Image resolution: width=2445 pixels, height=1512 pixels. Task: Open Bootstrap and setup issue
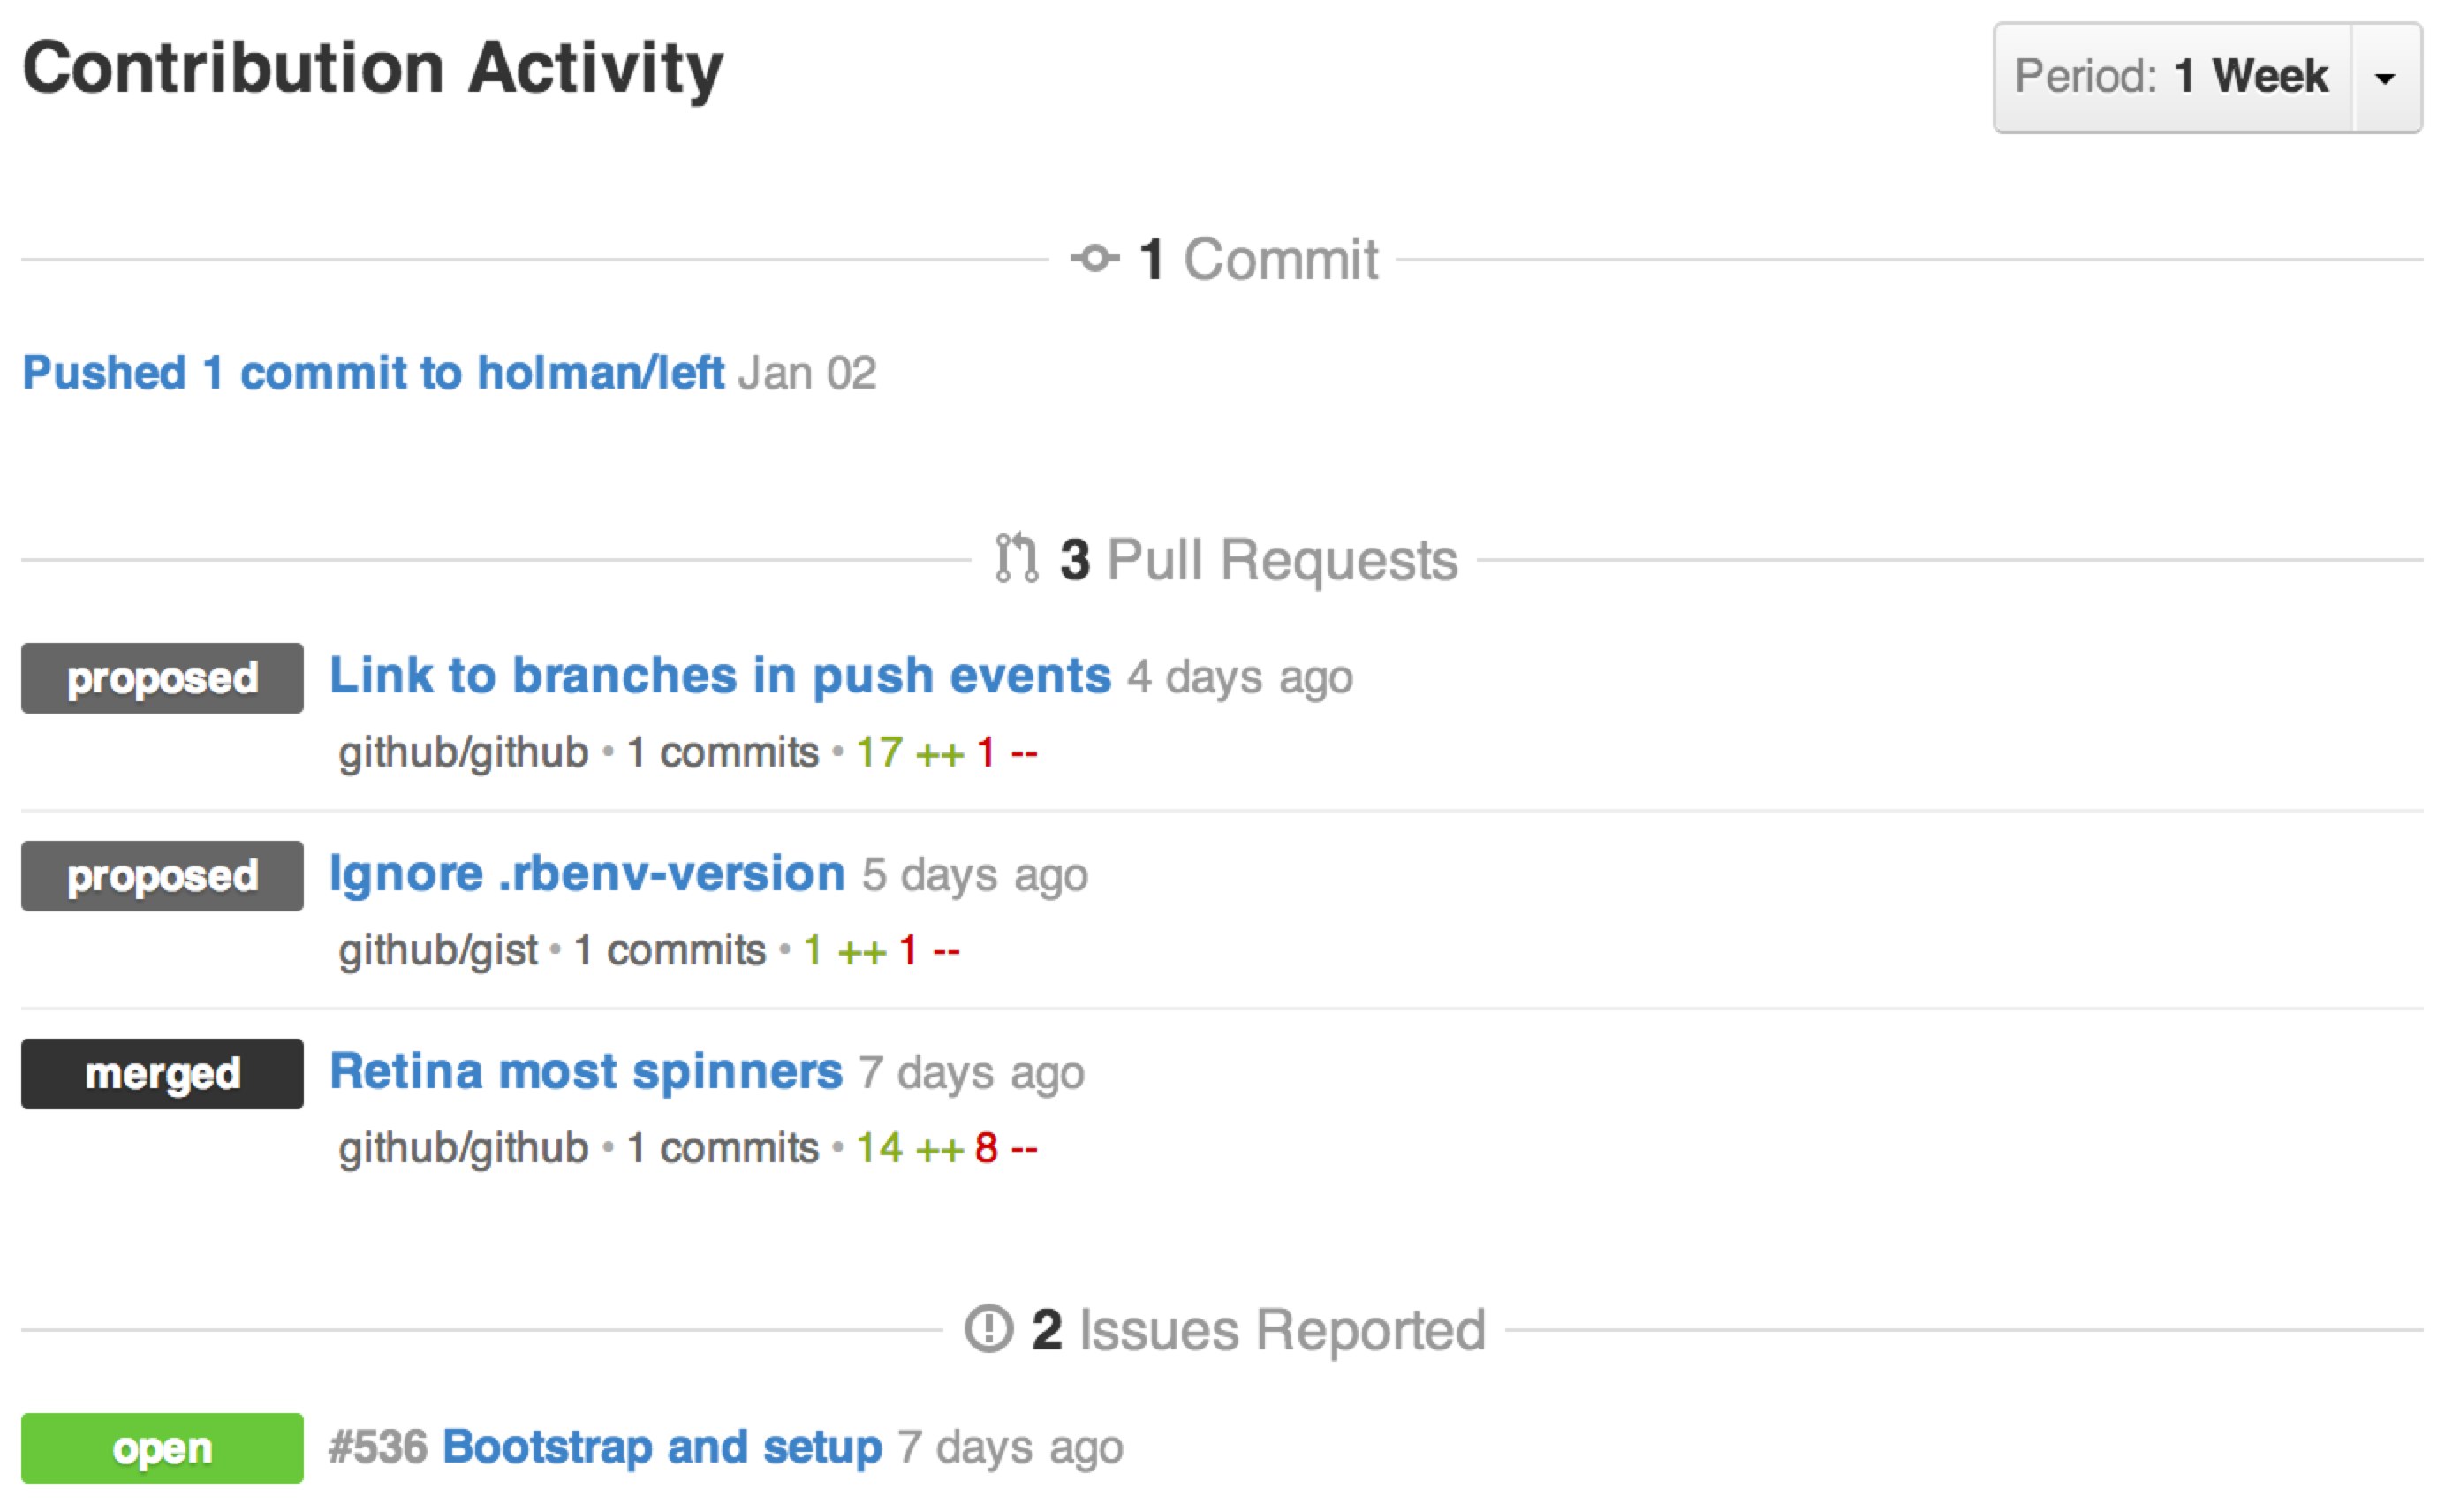point(662,1447)
